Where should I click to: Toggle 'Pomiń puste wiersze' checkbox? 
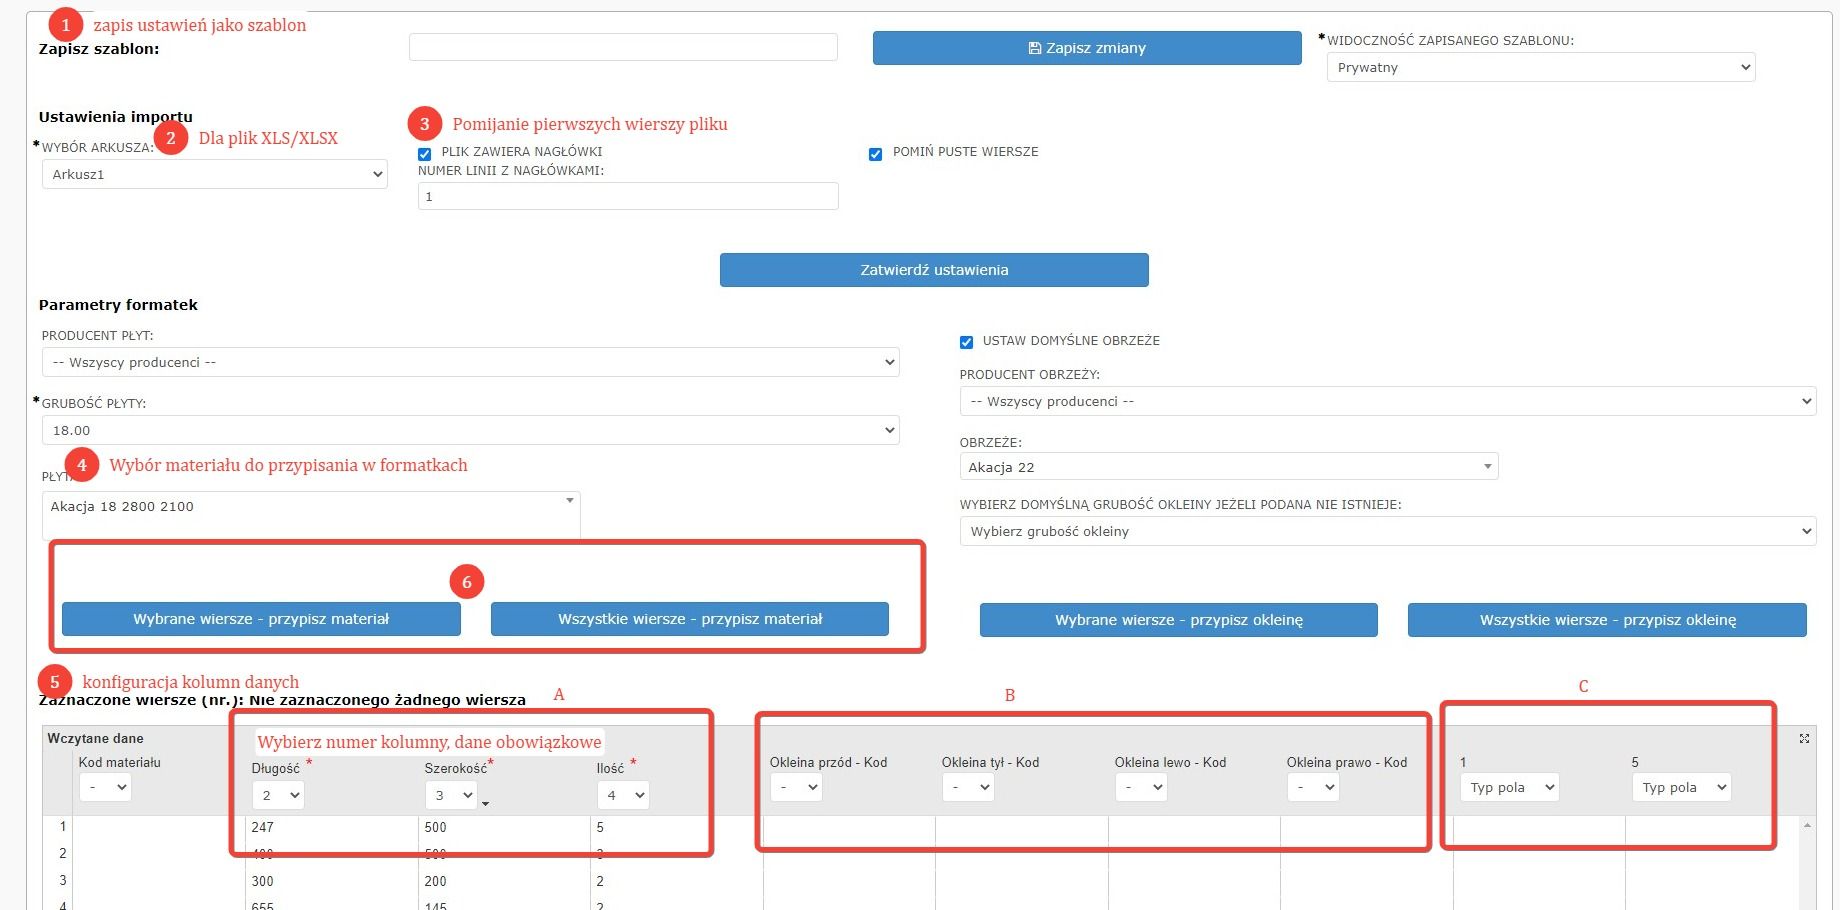(875, 154)
